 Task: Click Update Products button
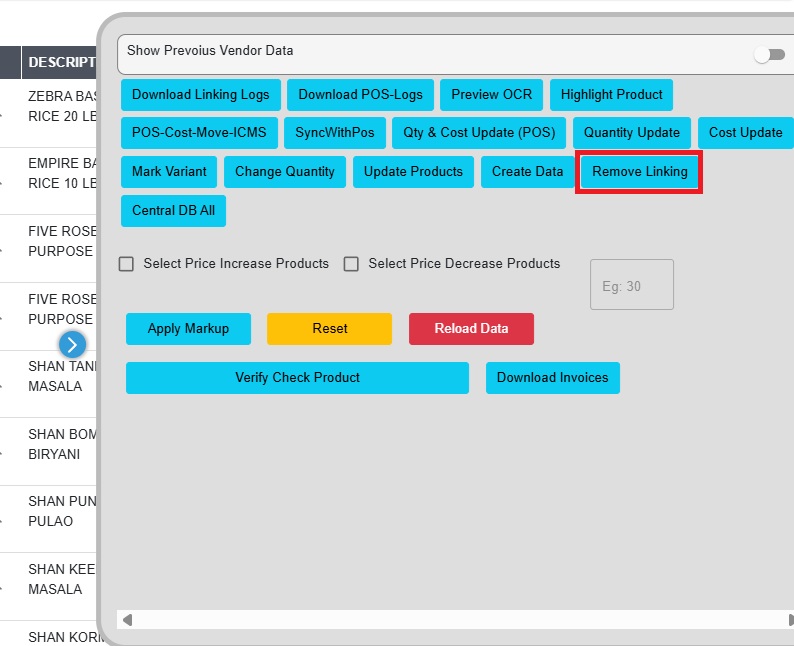[x=413, y=172]
